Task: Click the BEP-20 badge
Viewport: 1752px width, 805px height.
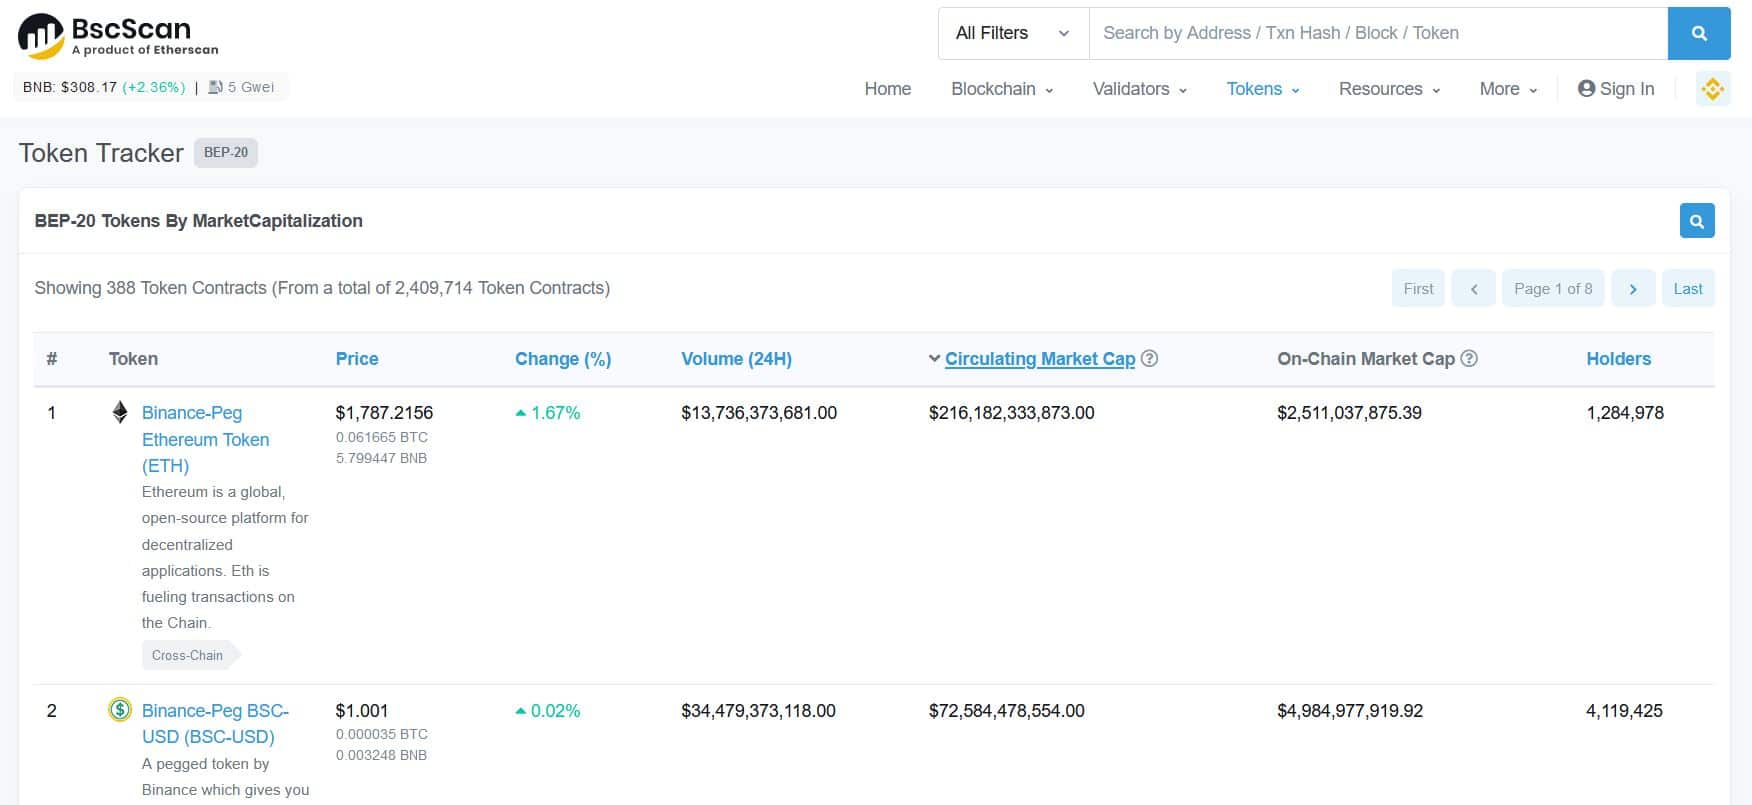Action: click(x=226, y=153)
